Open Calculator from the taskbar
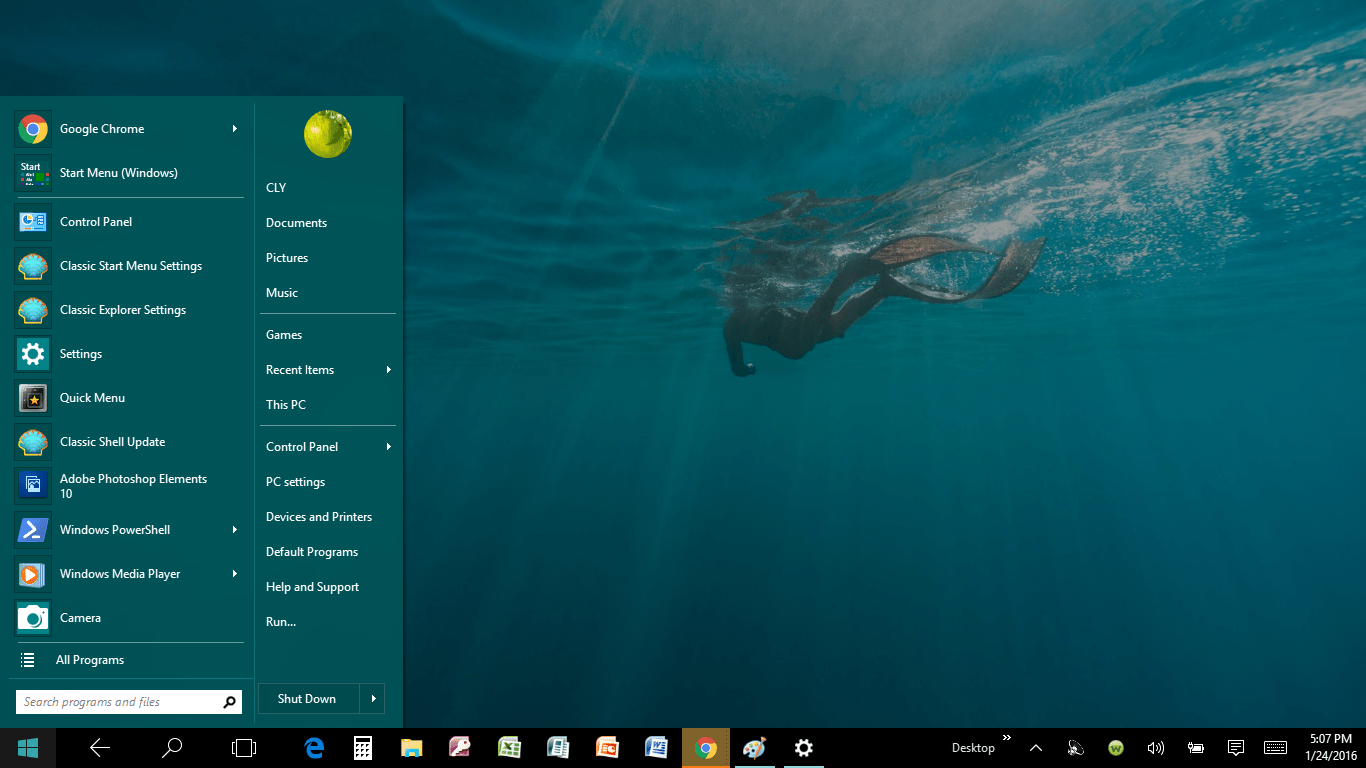 363,748
